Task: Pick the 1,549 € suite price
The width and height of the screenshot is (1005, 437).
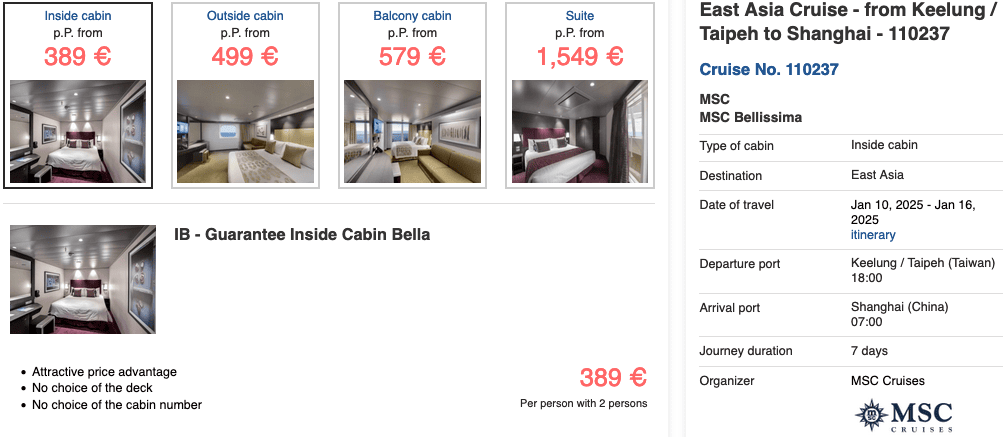Action: tap(580, 56)
